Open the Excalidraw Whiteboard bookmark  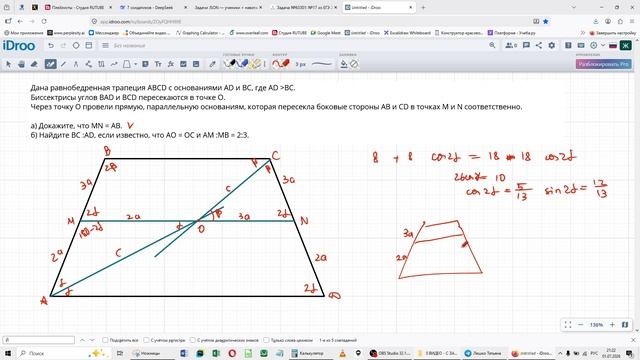[x=407, y=33]
